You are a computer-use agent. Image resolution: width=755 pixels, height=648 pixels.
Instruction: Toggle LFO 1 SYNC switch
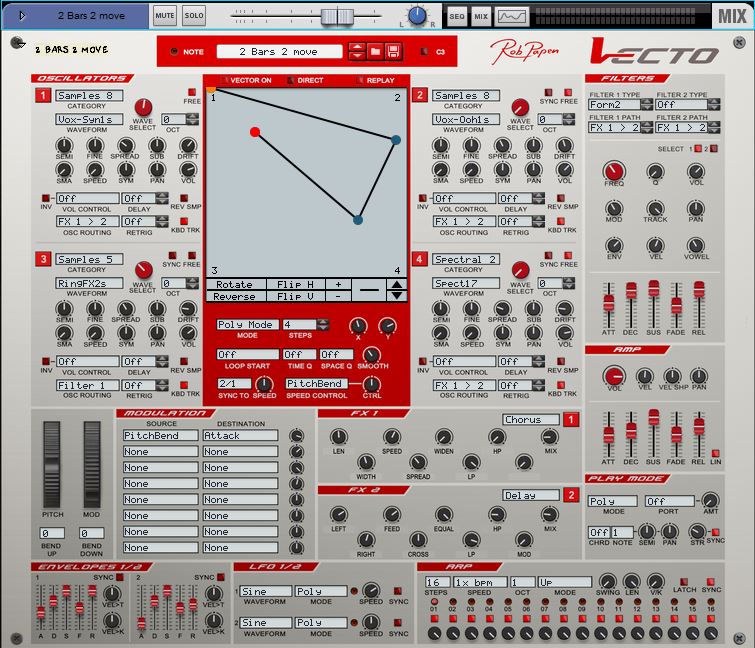[x=398, y=591]
